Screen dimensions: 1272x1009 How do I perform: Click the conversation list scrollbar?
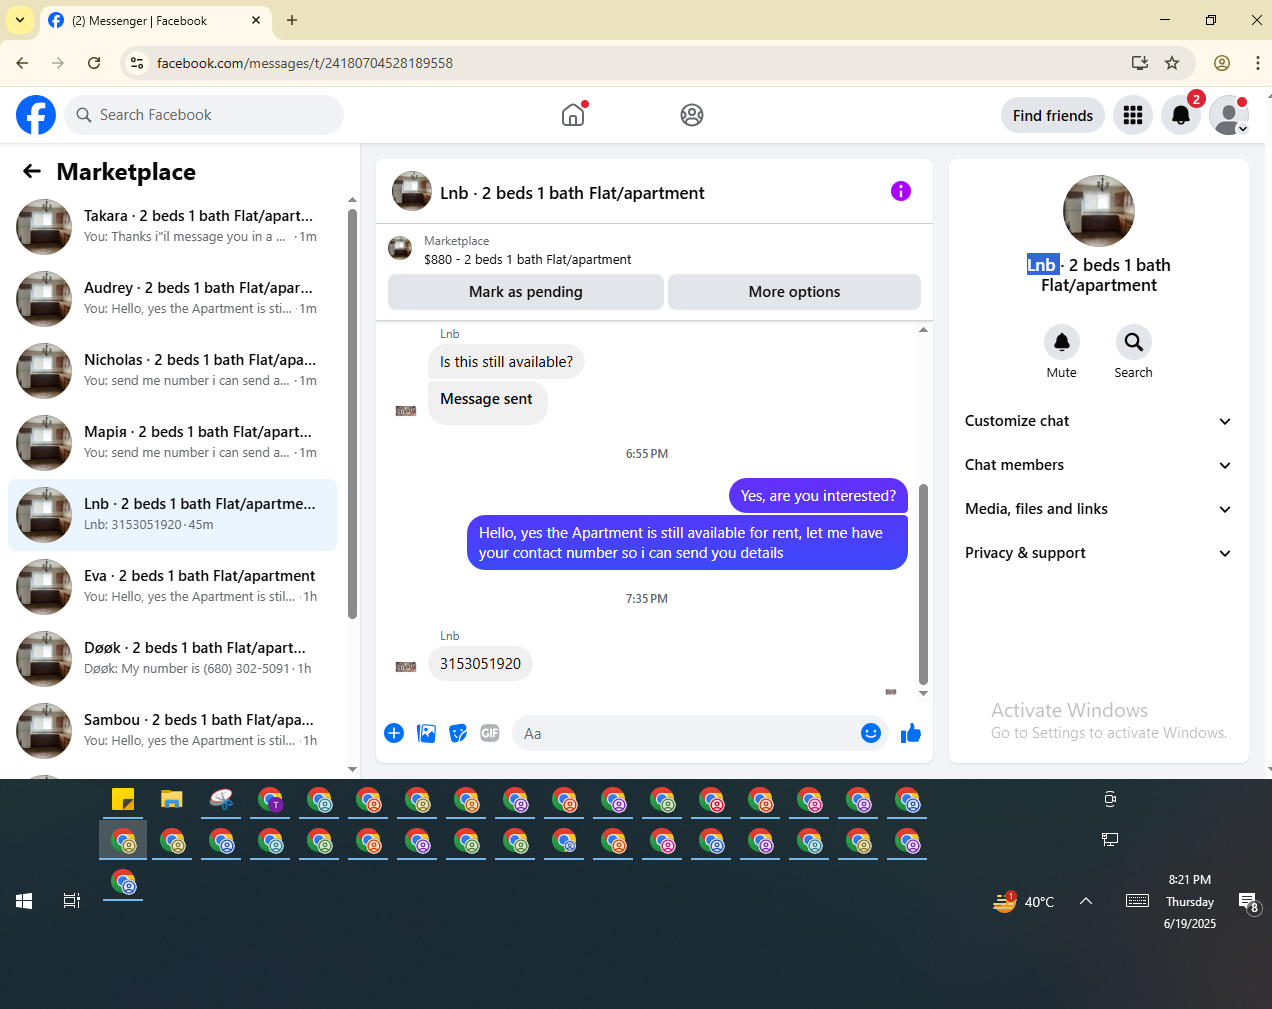pos(352,414)
